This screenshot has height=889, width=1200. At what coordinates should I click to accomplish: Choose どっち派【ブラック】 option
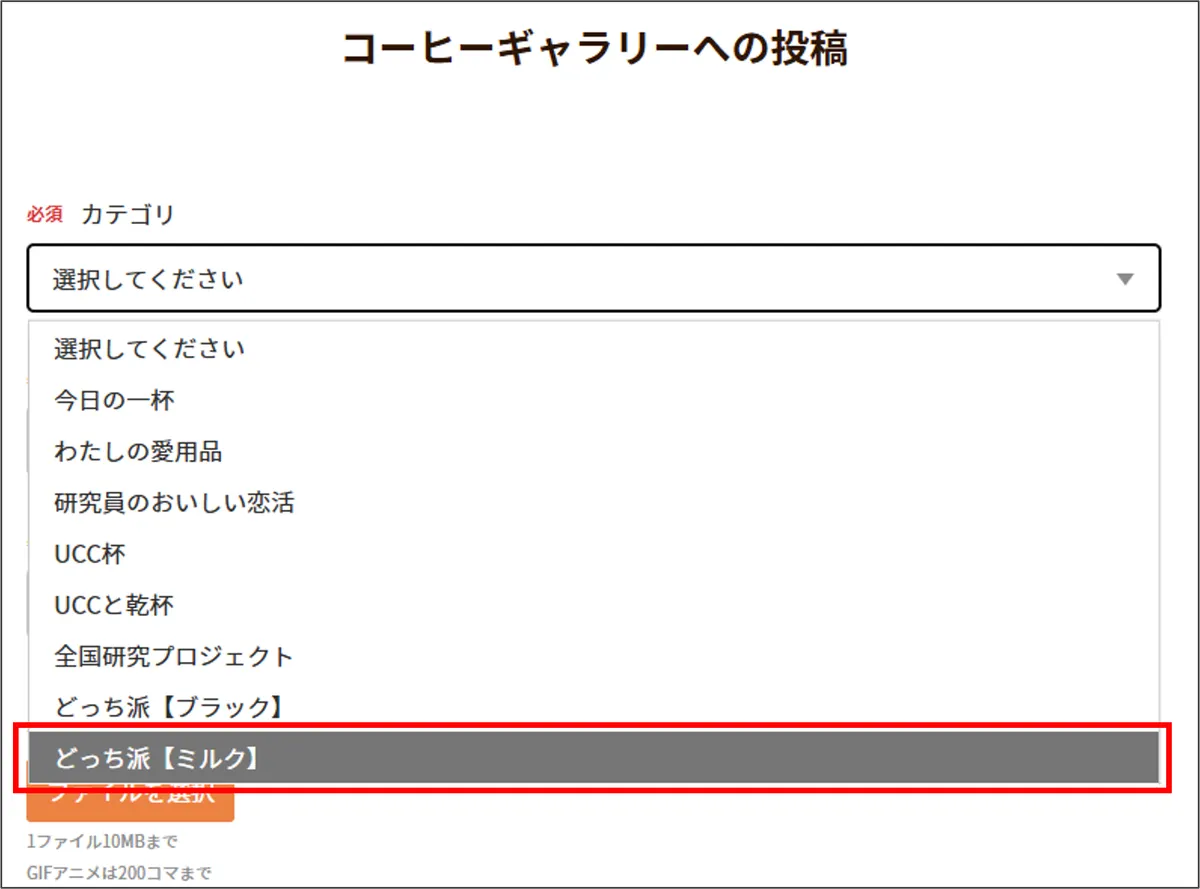[x=170, y=708]
